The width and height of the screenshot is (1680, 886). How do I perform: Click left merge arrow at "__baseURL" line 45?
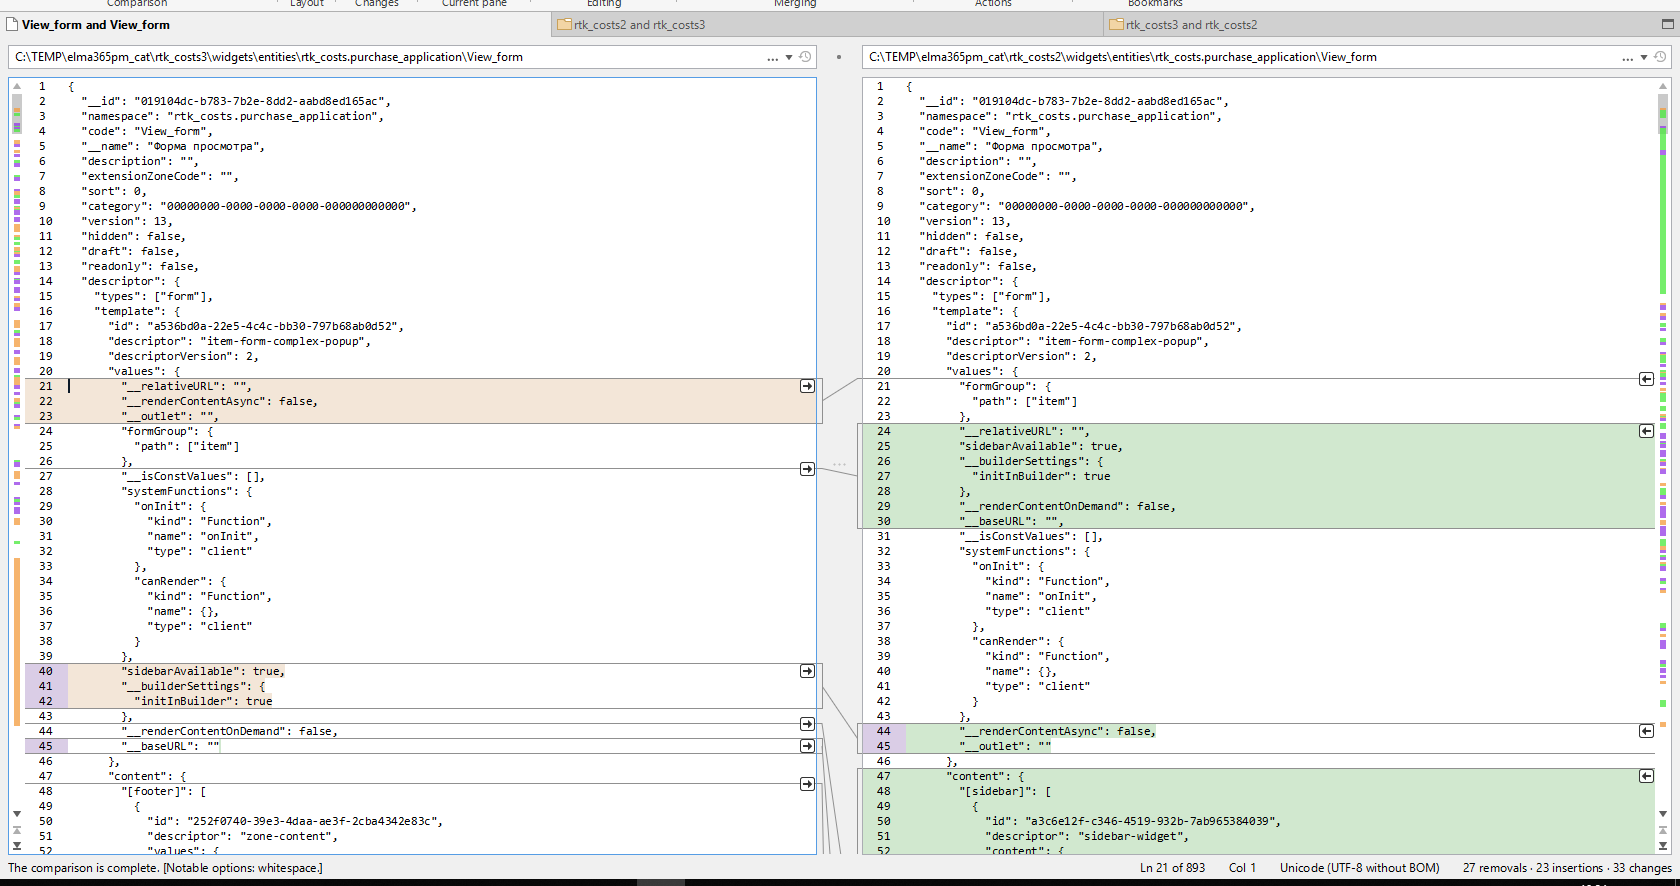pyautogui.click(x=807, y=746)
